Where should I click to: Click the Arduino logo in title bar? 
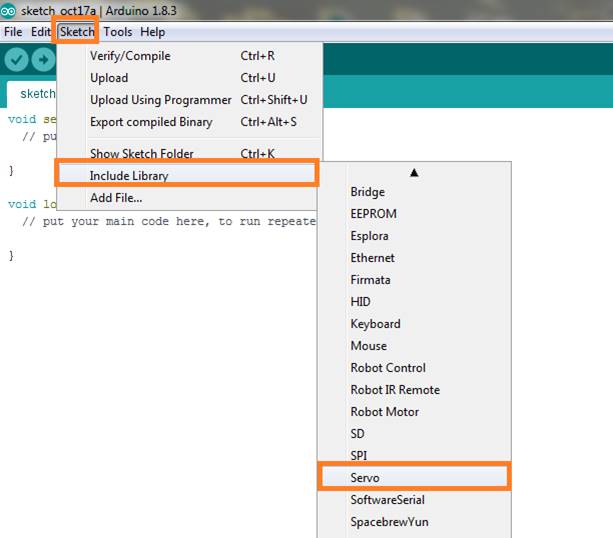[x=8, y=11]
